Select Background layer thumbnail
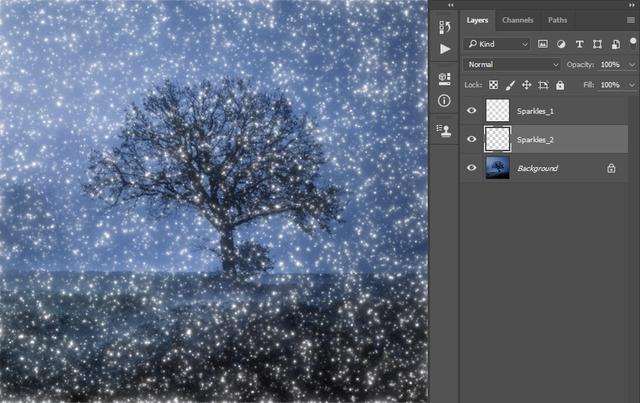The height and width of the screenshot is (403, 640). point(498,168)
